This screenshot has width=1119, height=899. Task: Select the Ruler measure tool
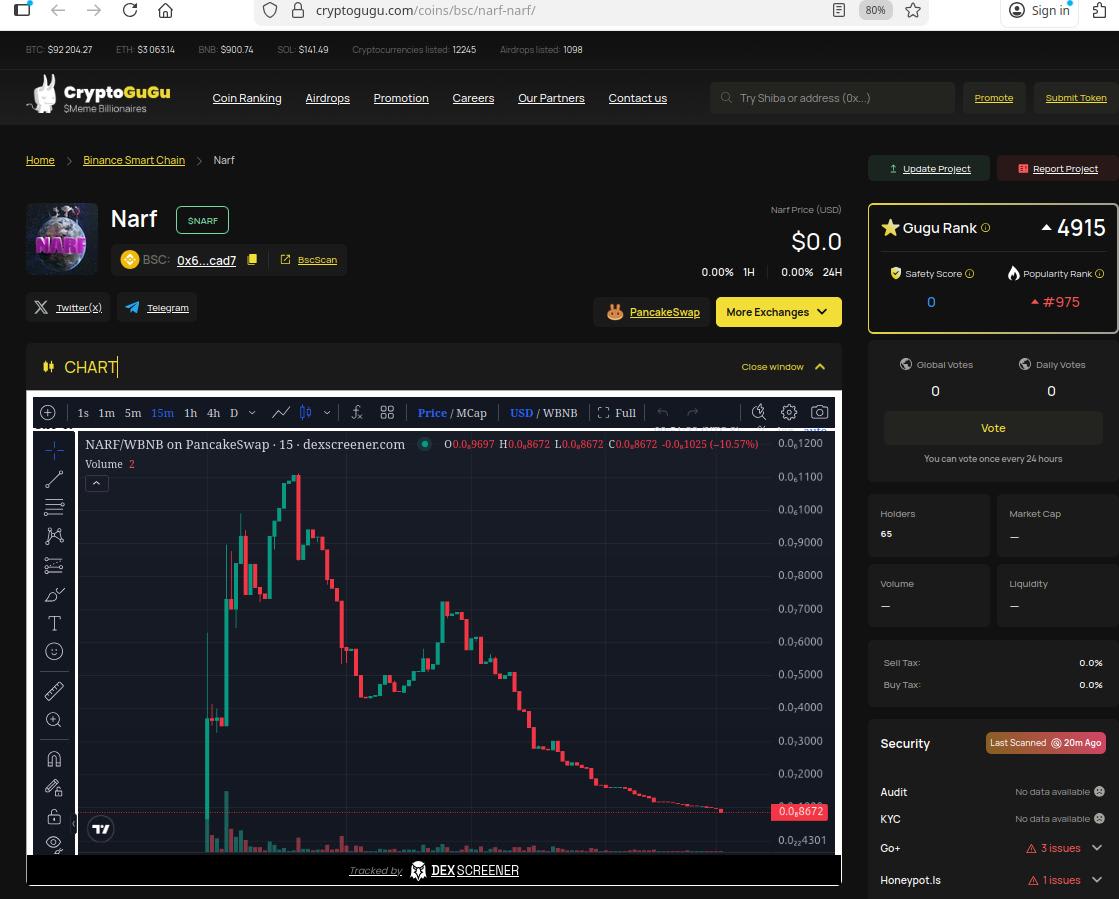[x=54, y=690]
